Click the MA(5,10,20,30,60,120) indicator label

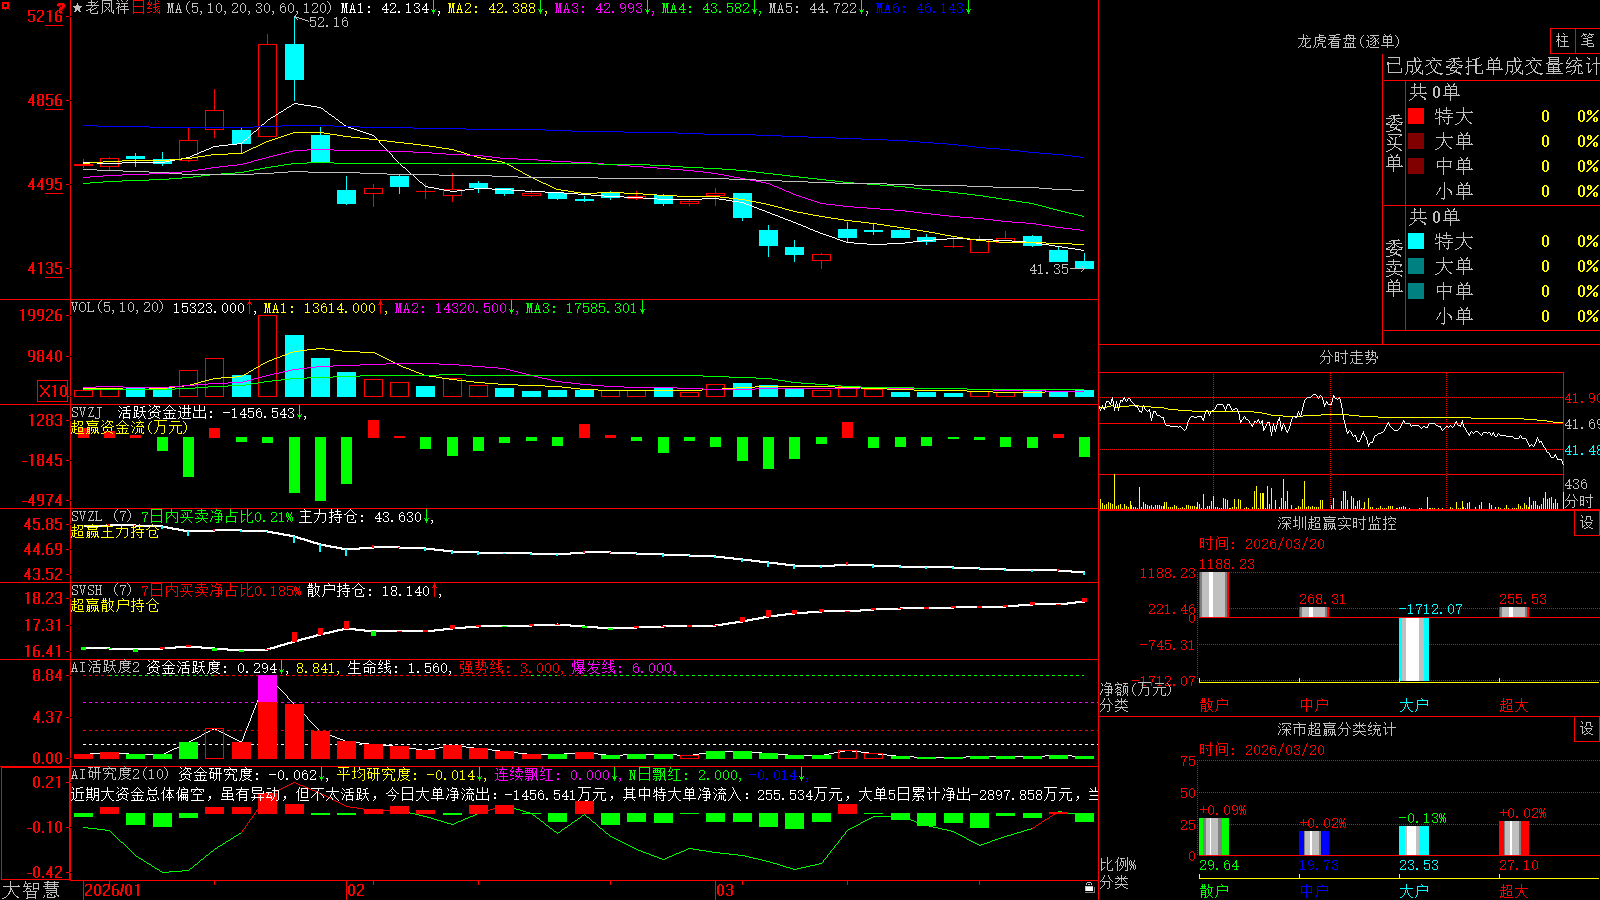click(249, 8)
